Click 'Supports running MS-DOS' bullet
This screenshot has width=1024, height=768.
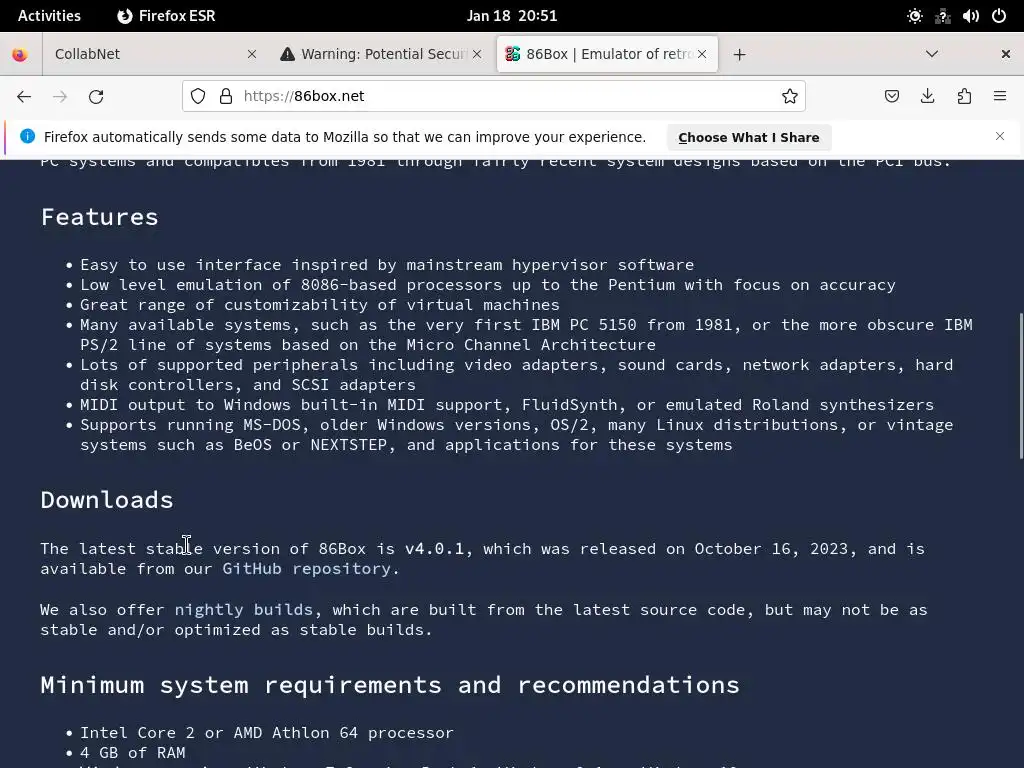point(517,434)
